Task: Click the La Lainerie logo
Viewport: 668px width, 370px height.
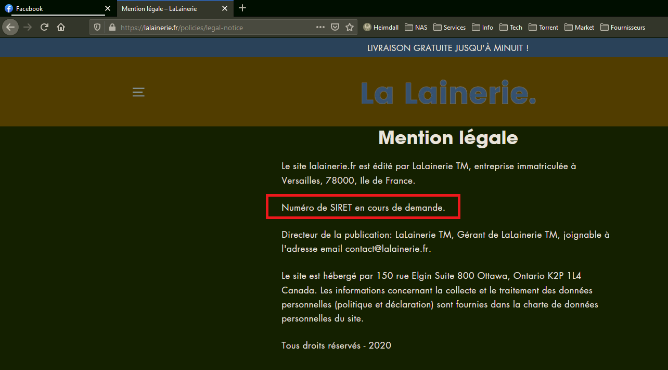Action: click(x=448, y=92)
